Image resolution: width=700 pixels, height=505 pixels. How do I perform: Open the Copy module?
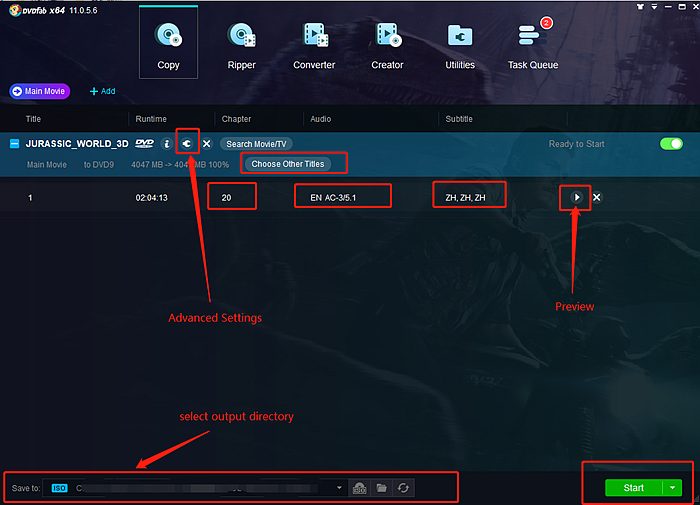(168, 43)
